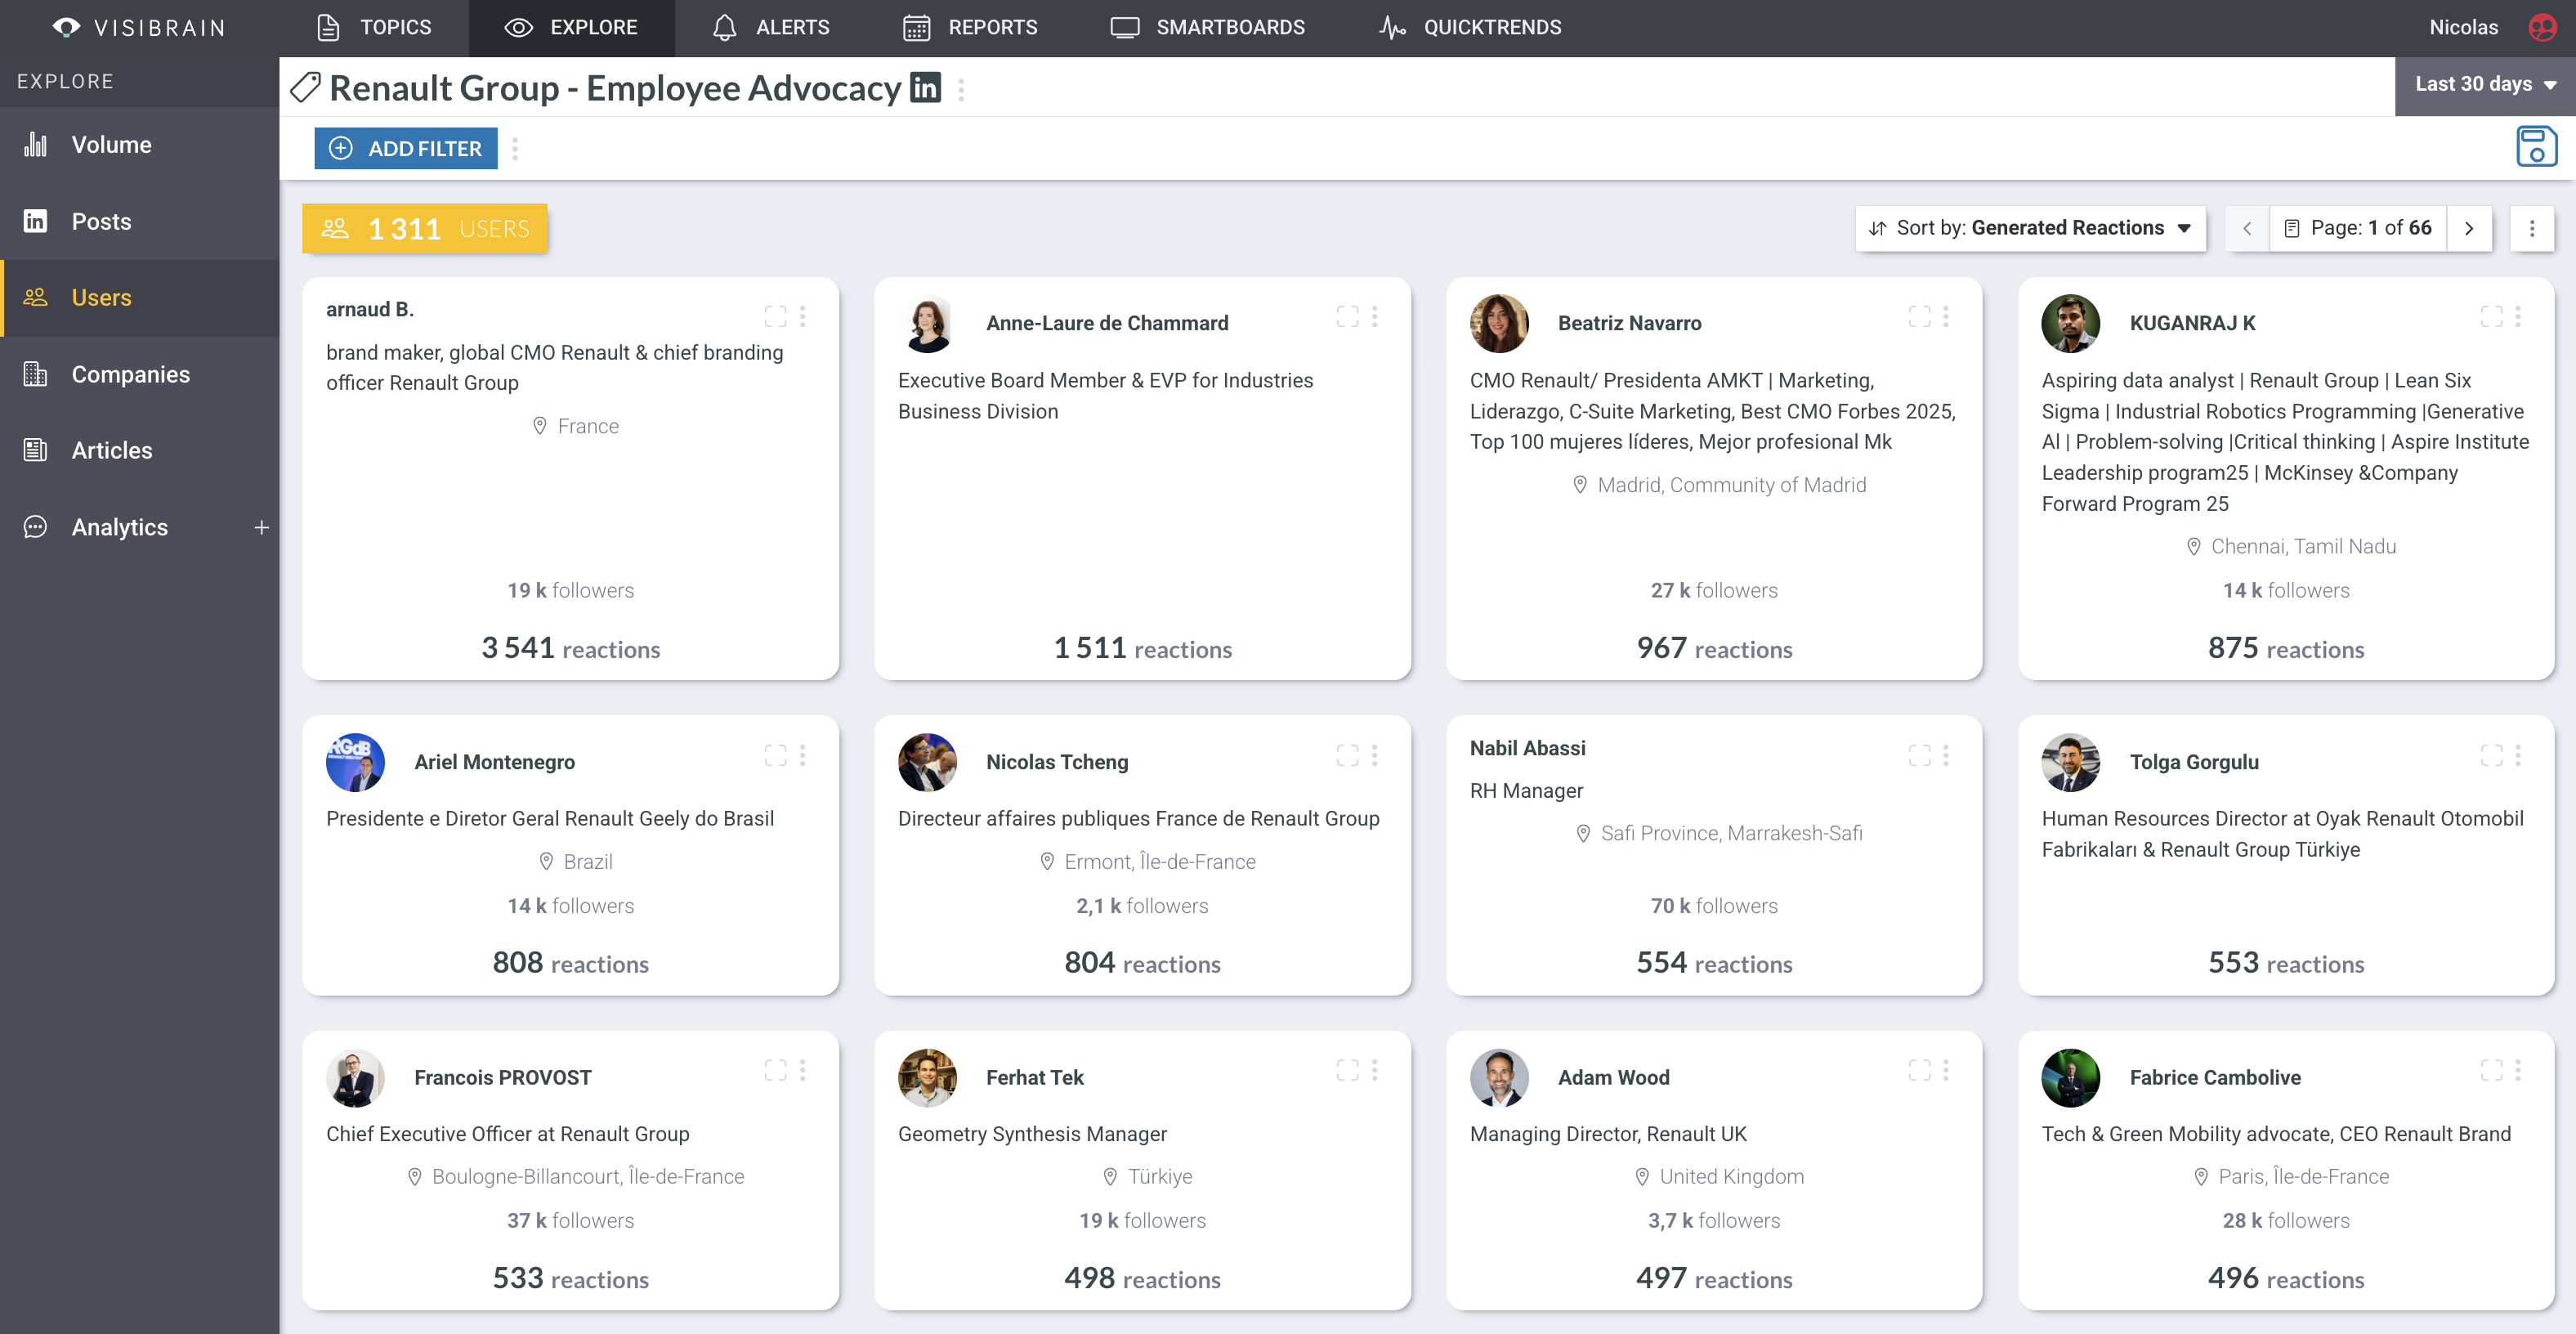Open the Quicktrends tab

click(x=1469, y=27)
